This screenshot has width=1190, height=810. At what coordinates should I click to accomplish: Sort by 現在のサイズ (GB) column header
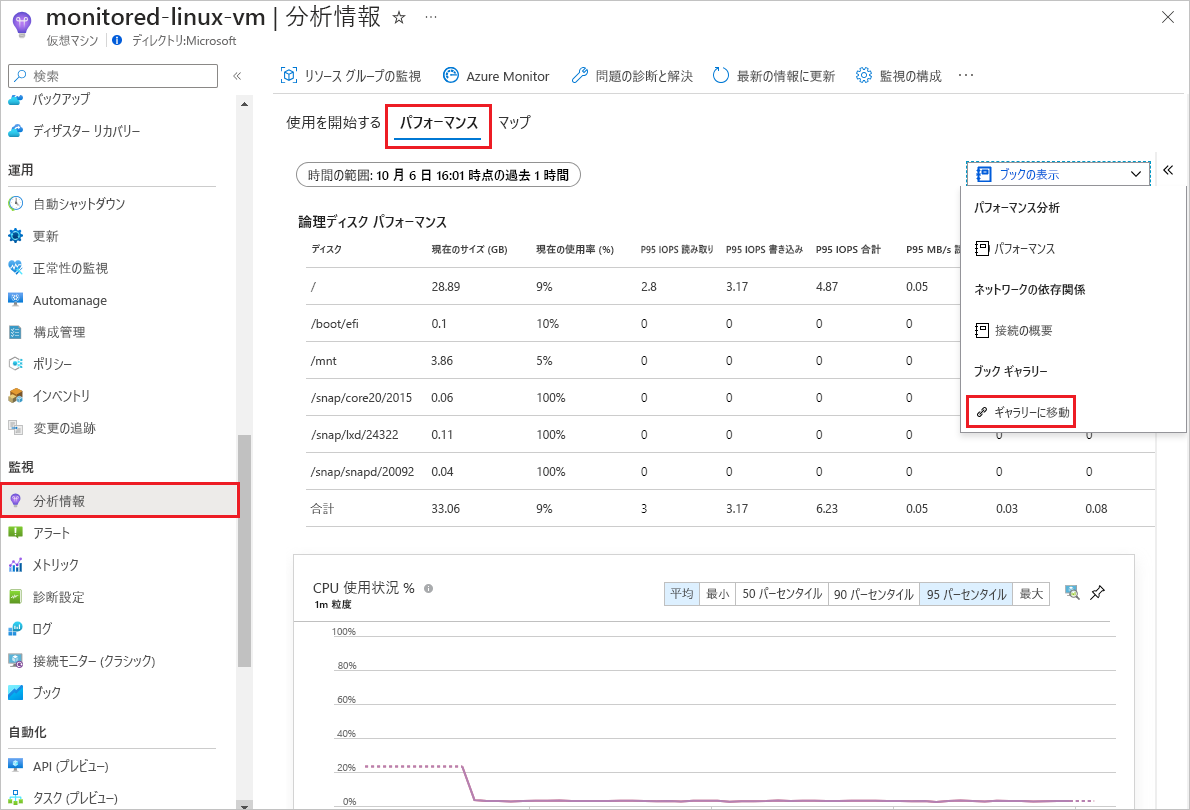point(469,249)
